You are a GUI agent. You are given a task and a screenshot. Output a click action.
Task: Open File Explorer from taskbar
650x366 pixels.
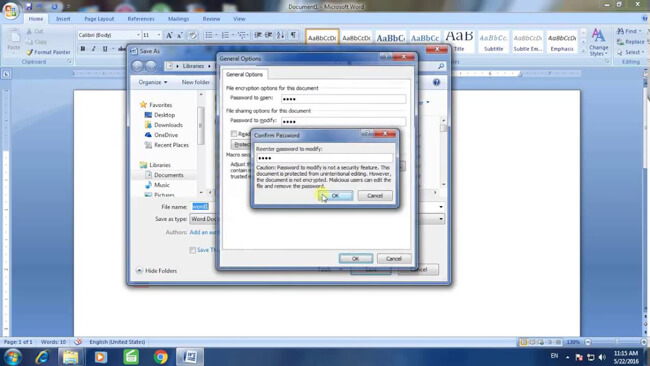[x=70, y=357]
